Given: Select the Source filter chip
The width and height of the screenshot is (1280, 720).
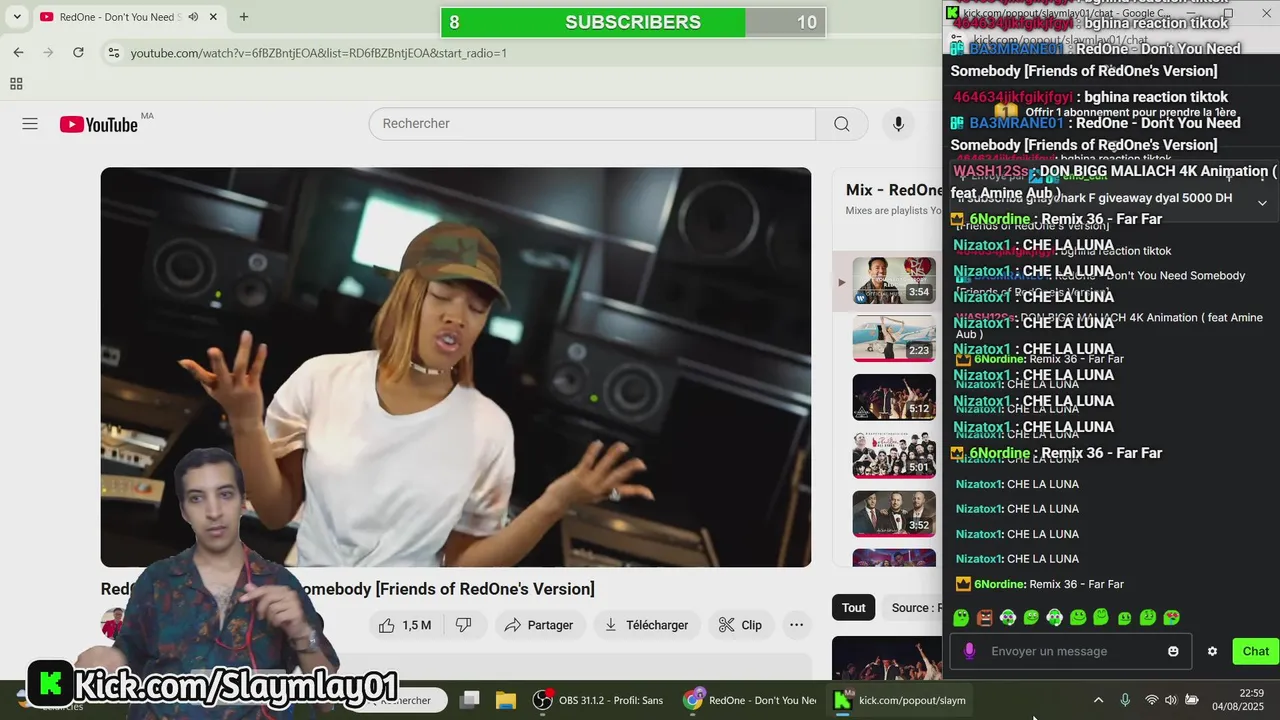Looking at the screenshot, I should 912,607.
